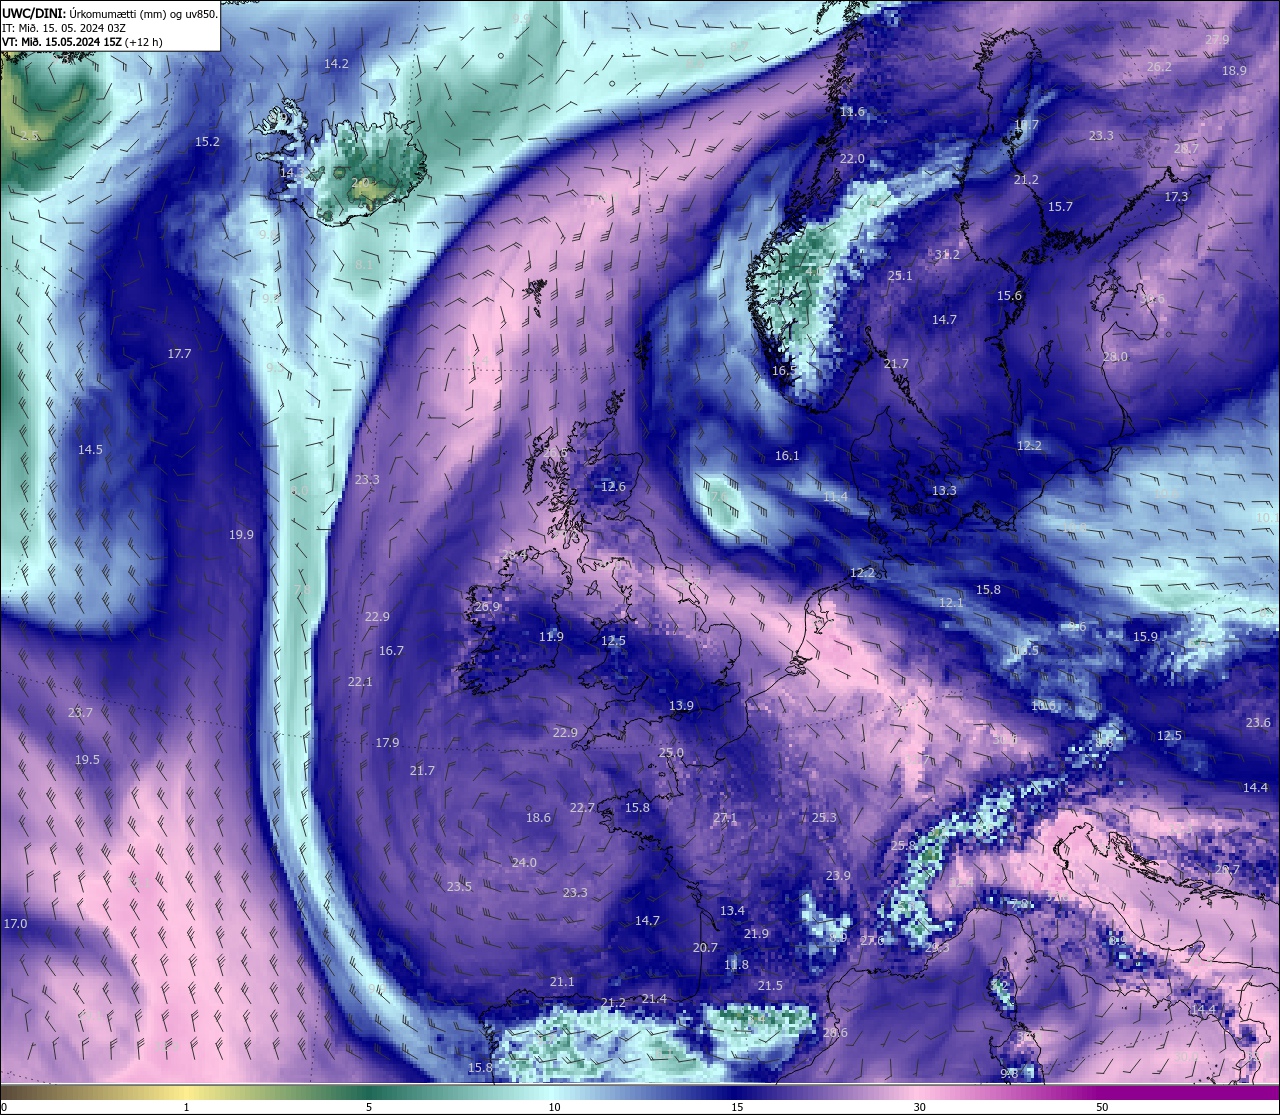Click the '10' label on the color scale

554,1107
